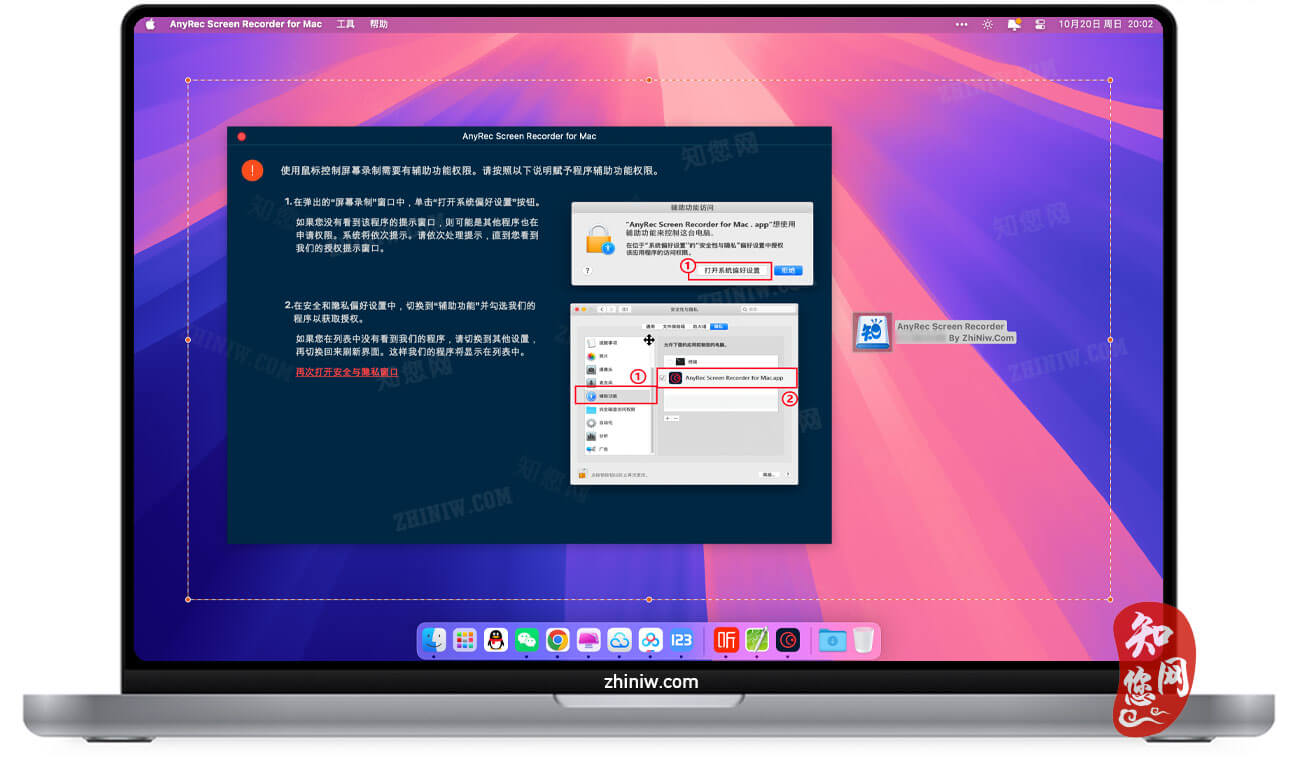Click the Security & Privacy settings illustration
The width and height of the screenshot is (1298, 779).
point(684,394)
